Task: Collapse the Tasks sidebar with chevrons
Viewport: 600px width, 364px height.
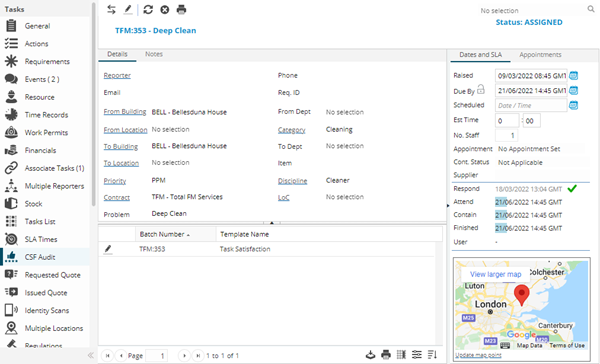Action: coord(91,355)
